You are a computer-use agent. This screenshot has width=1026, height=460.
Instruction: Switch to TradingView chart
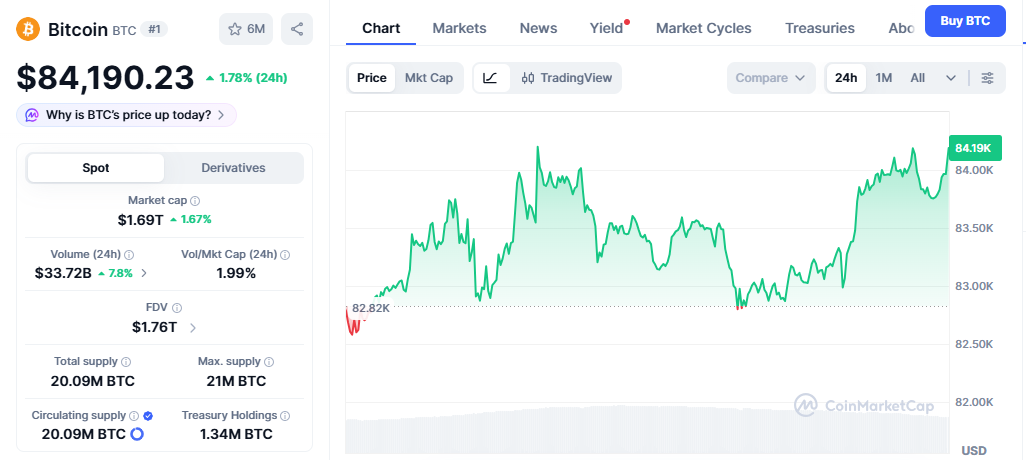[x=567, y=78]
